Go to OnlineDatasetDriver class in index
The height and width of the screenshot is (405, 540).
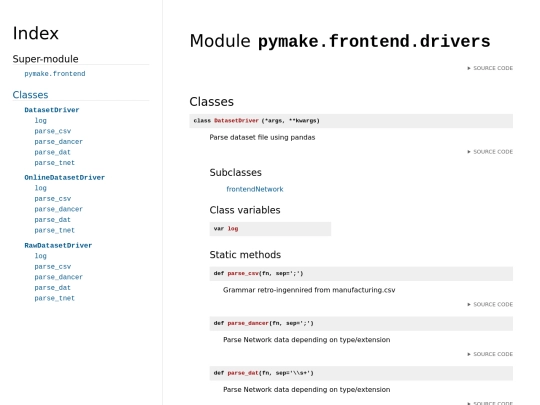click(64, 178)
